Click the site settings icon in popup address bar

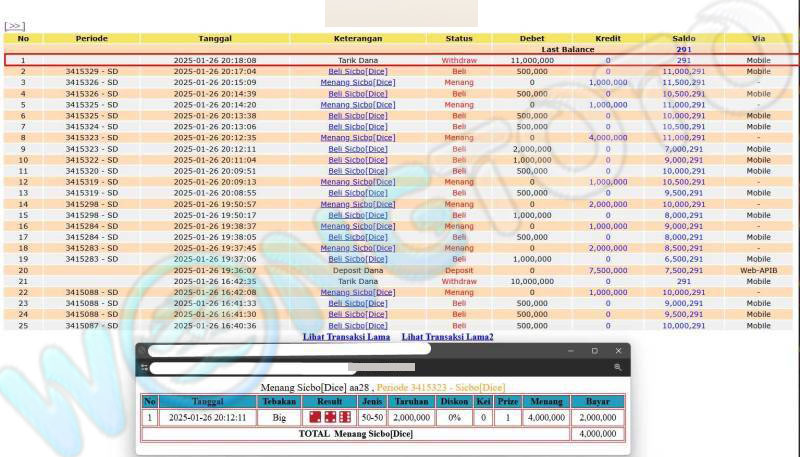pyautogui.click(x=144, y=367)
